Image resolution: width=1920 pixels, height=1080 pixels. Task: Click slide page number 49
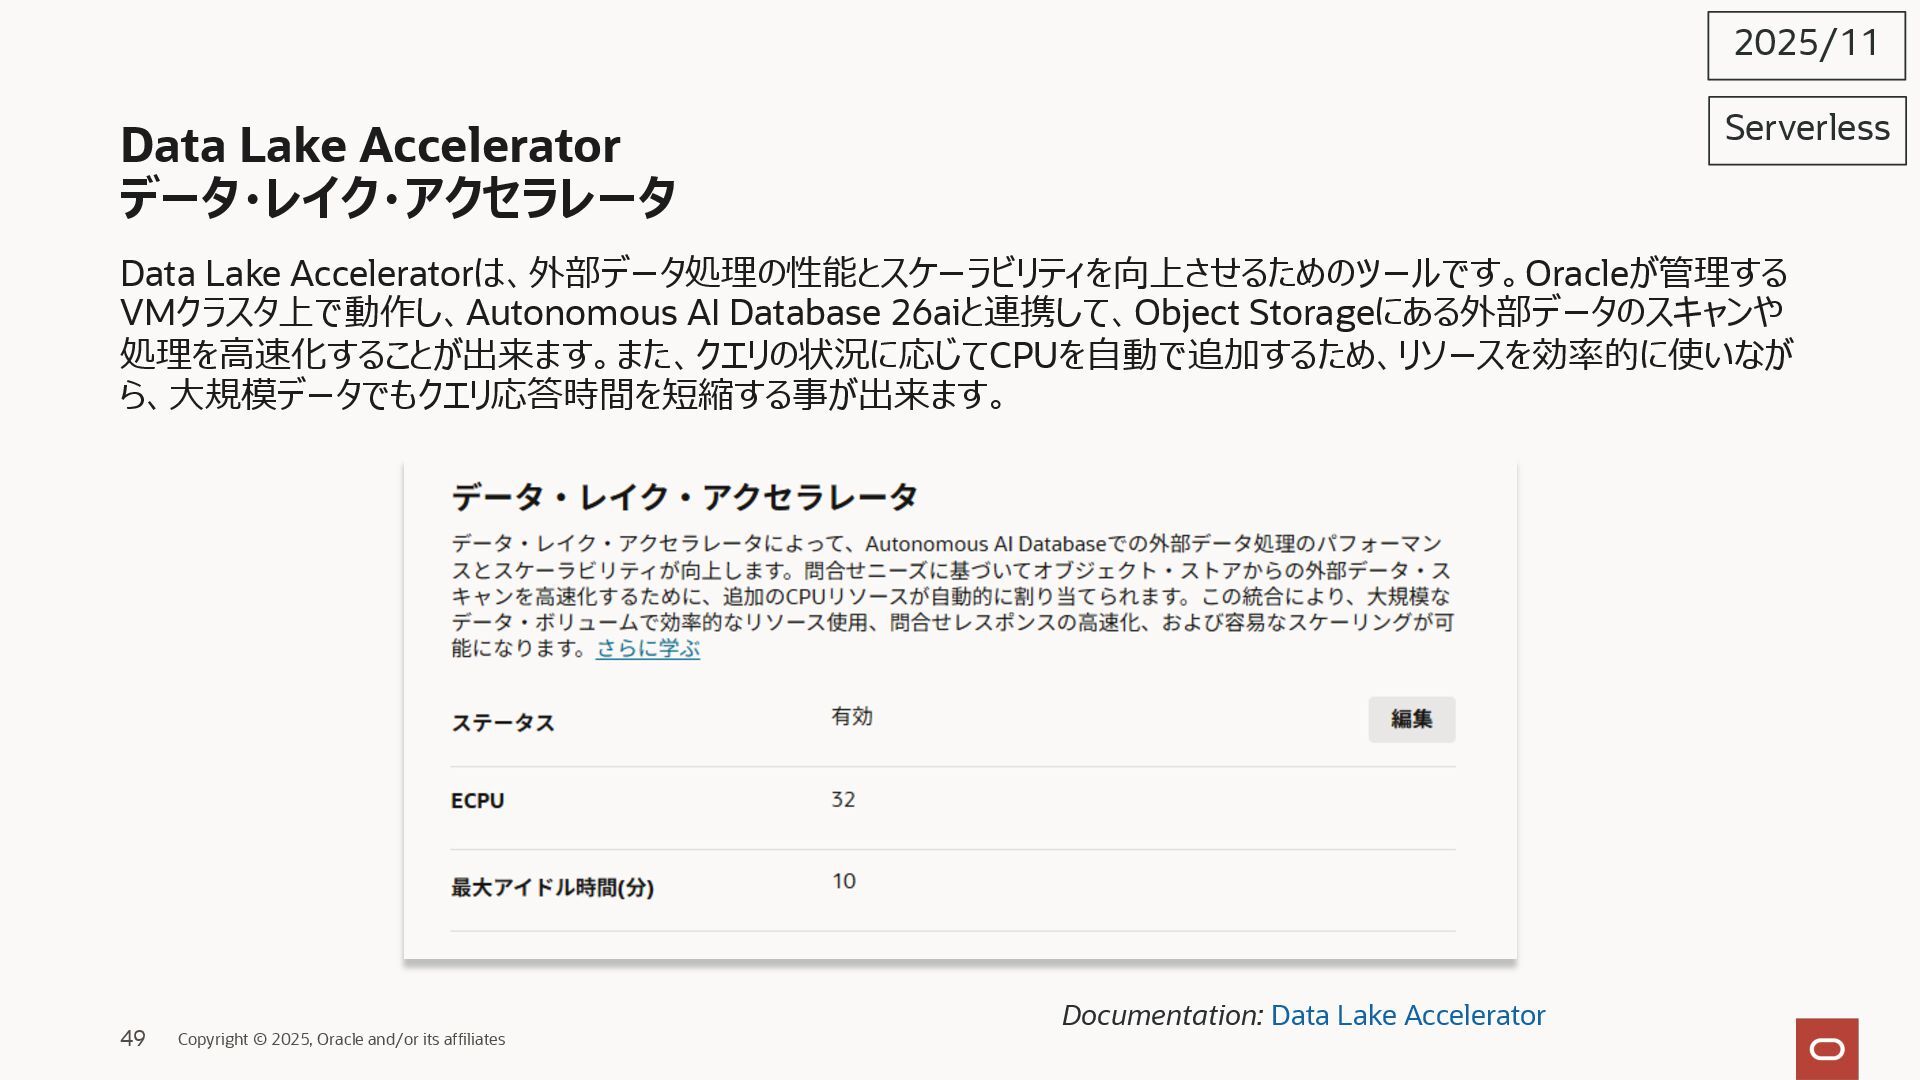133,1038
